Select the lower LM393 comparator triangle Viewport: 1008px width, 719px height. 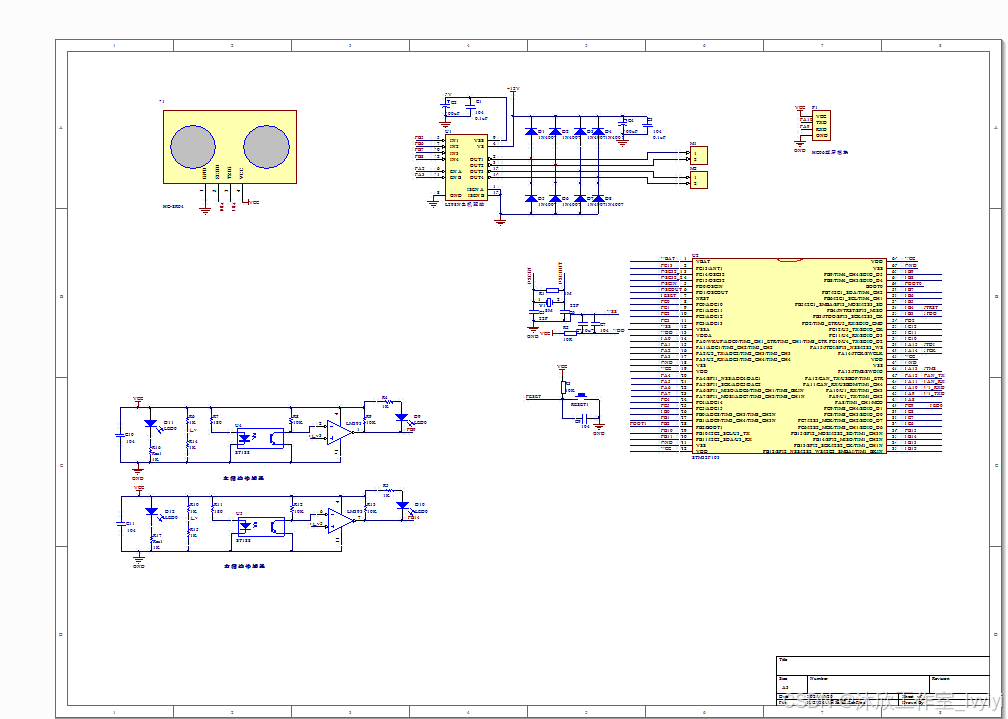340,520
